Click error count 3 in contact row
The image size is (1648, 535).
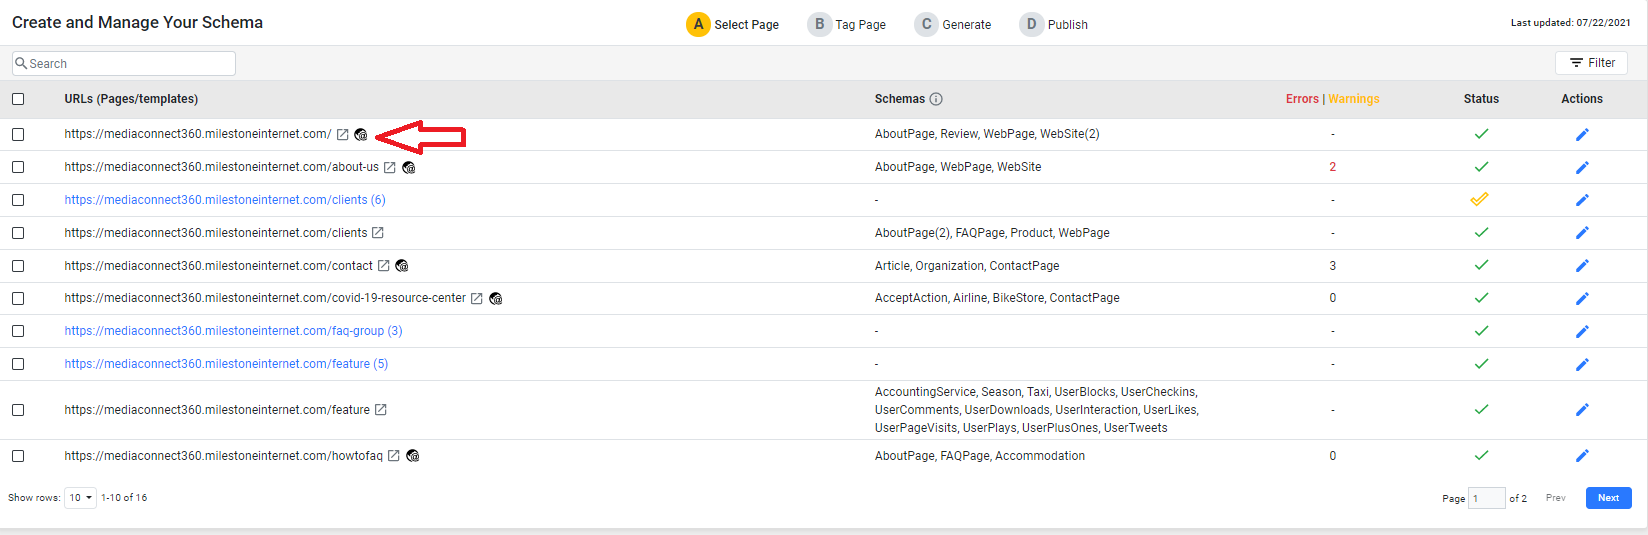[x=1332, y=266]
